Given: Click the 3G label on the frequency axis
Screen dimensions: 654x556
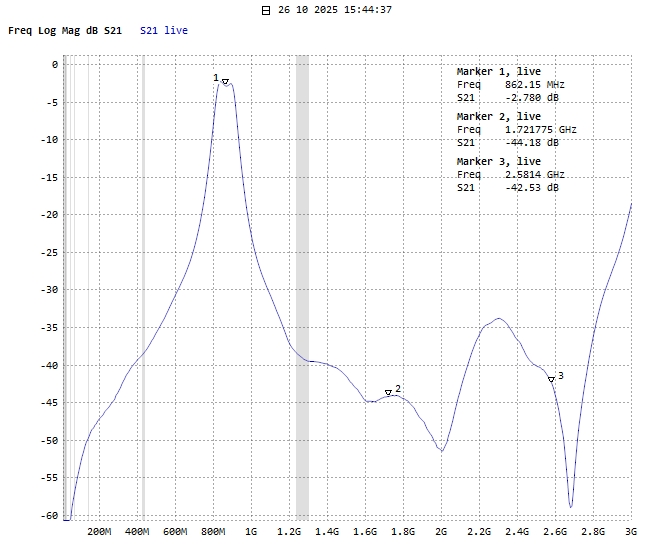Looking at the screenshot, I should pyautogui.click(x=630, y=532).
